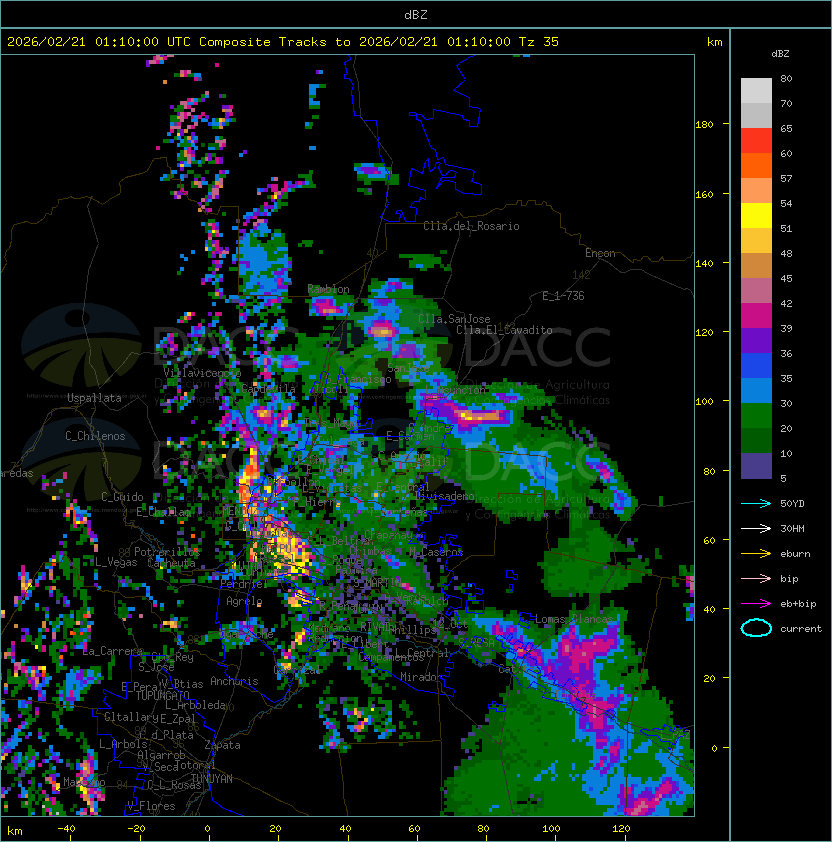Image resolution: width=832 pixels, height=842 pixels.
Task: Click the 'V_Flores' label
Action: tap(151, 806)
